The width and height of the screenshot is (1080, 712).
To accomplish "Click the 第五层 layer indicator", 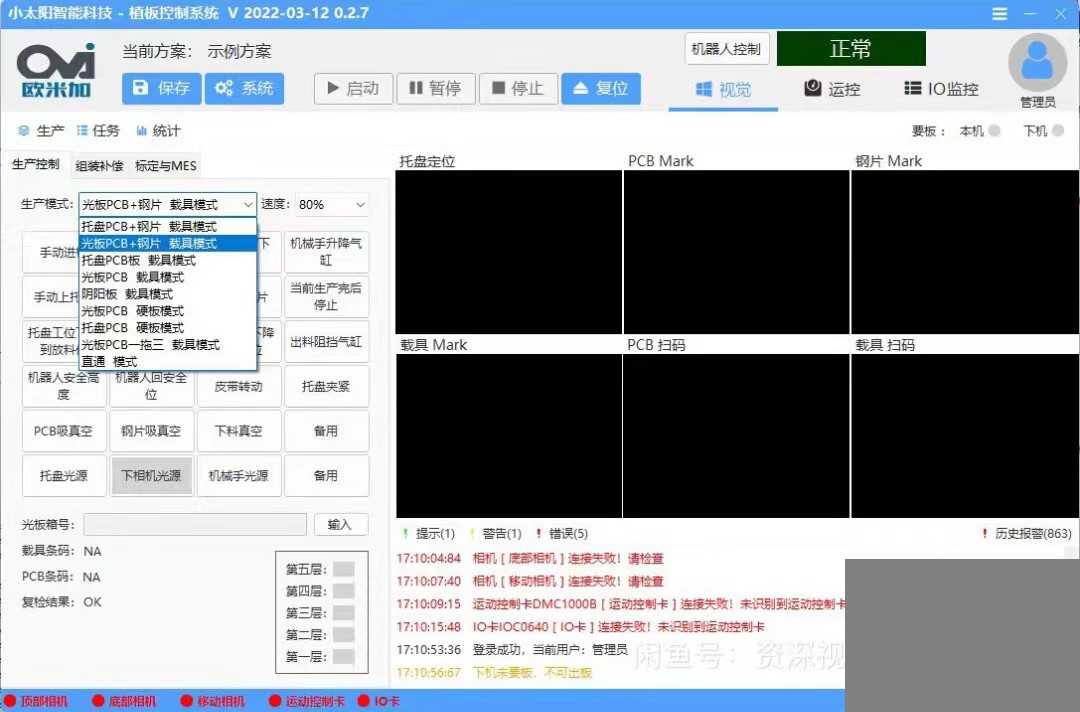I will click(344, 569).
